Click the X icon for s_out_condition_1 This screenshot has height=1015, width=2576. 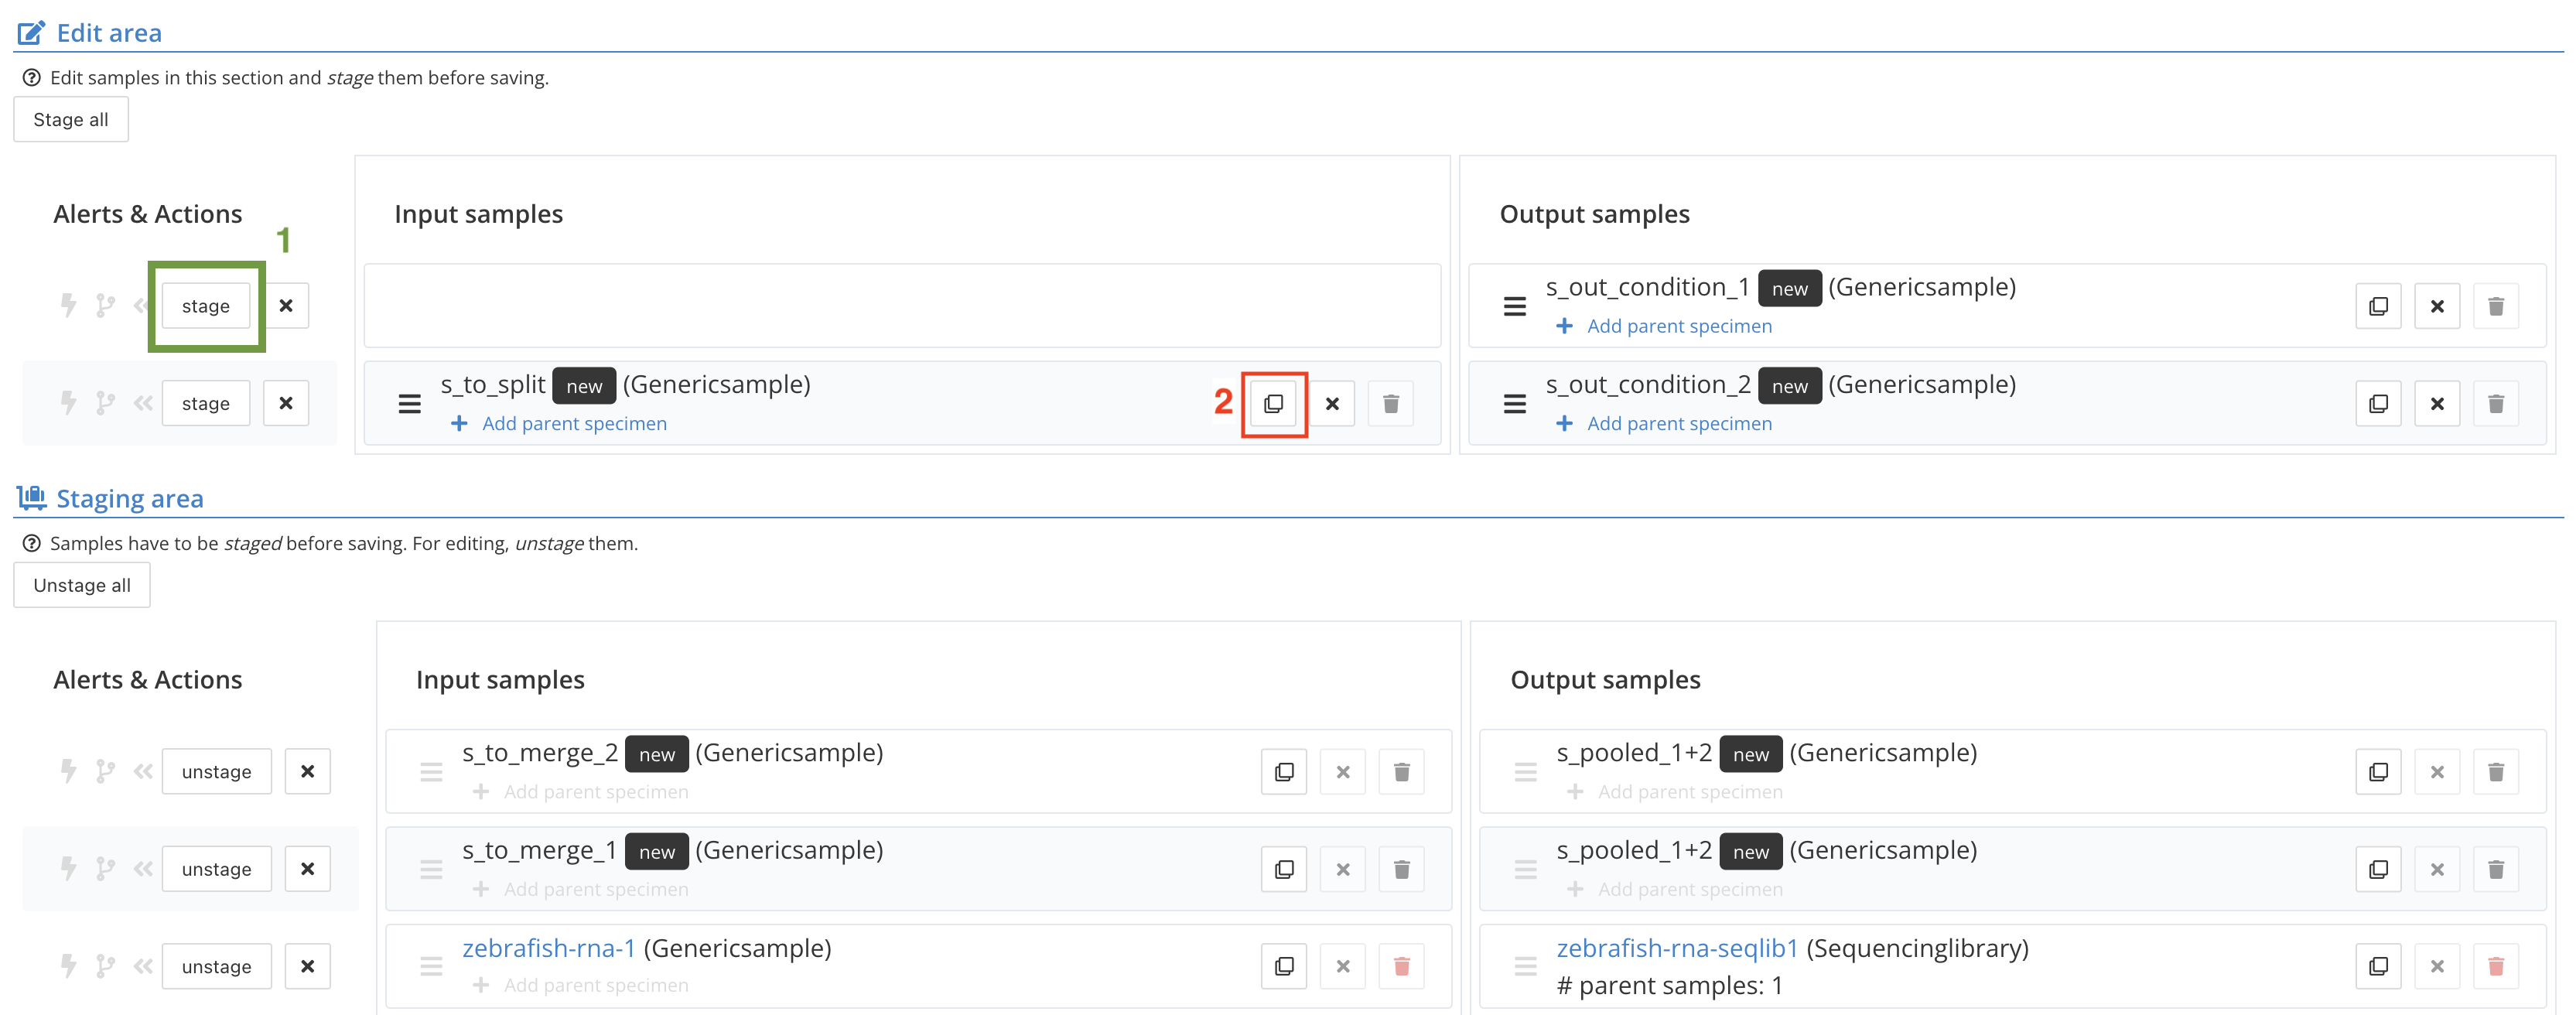pyautogui.click(x=2437, y=306)
